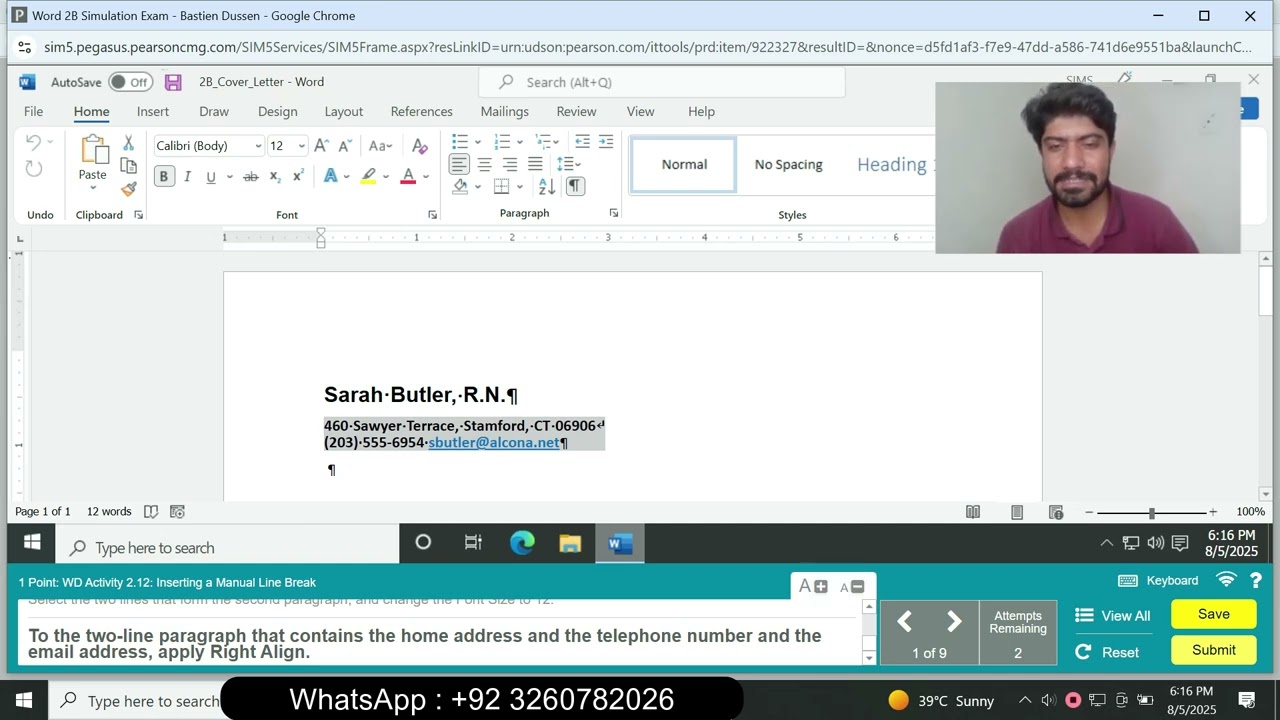Viewport: 1280px width, 720px height.
Task: Open the Clipboard pane launcher
Action: [x=138, y=215]
